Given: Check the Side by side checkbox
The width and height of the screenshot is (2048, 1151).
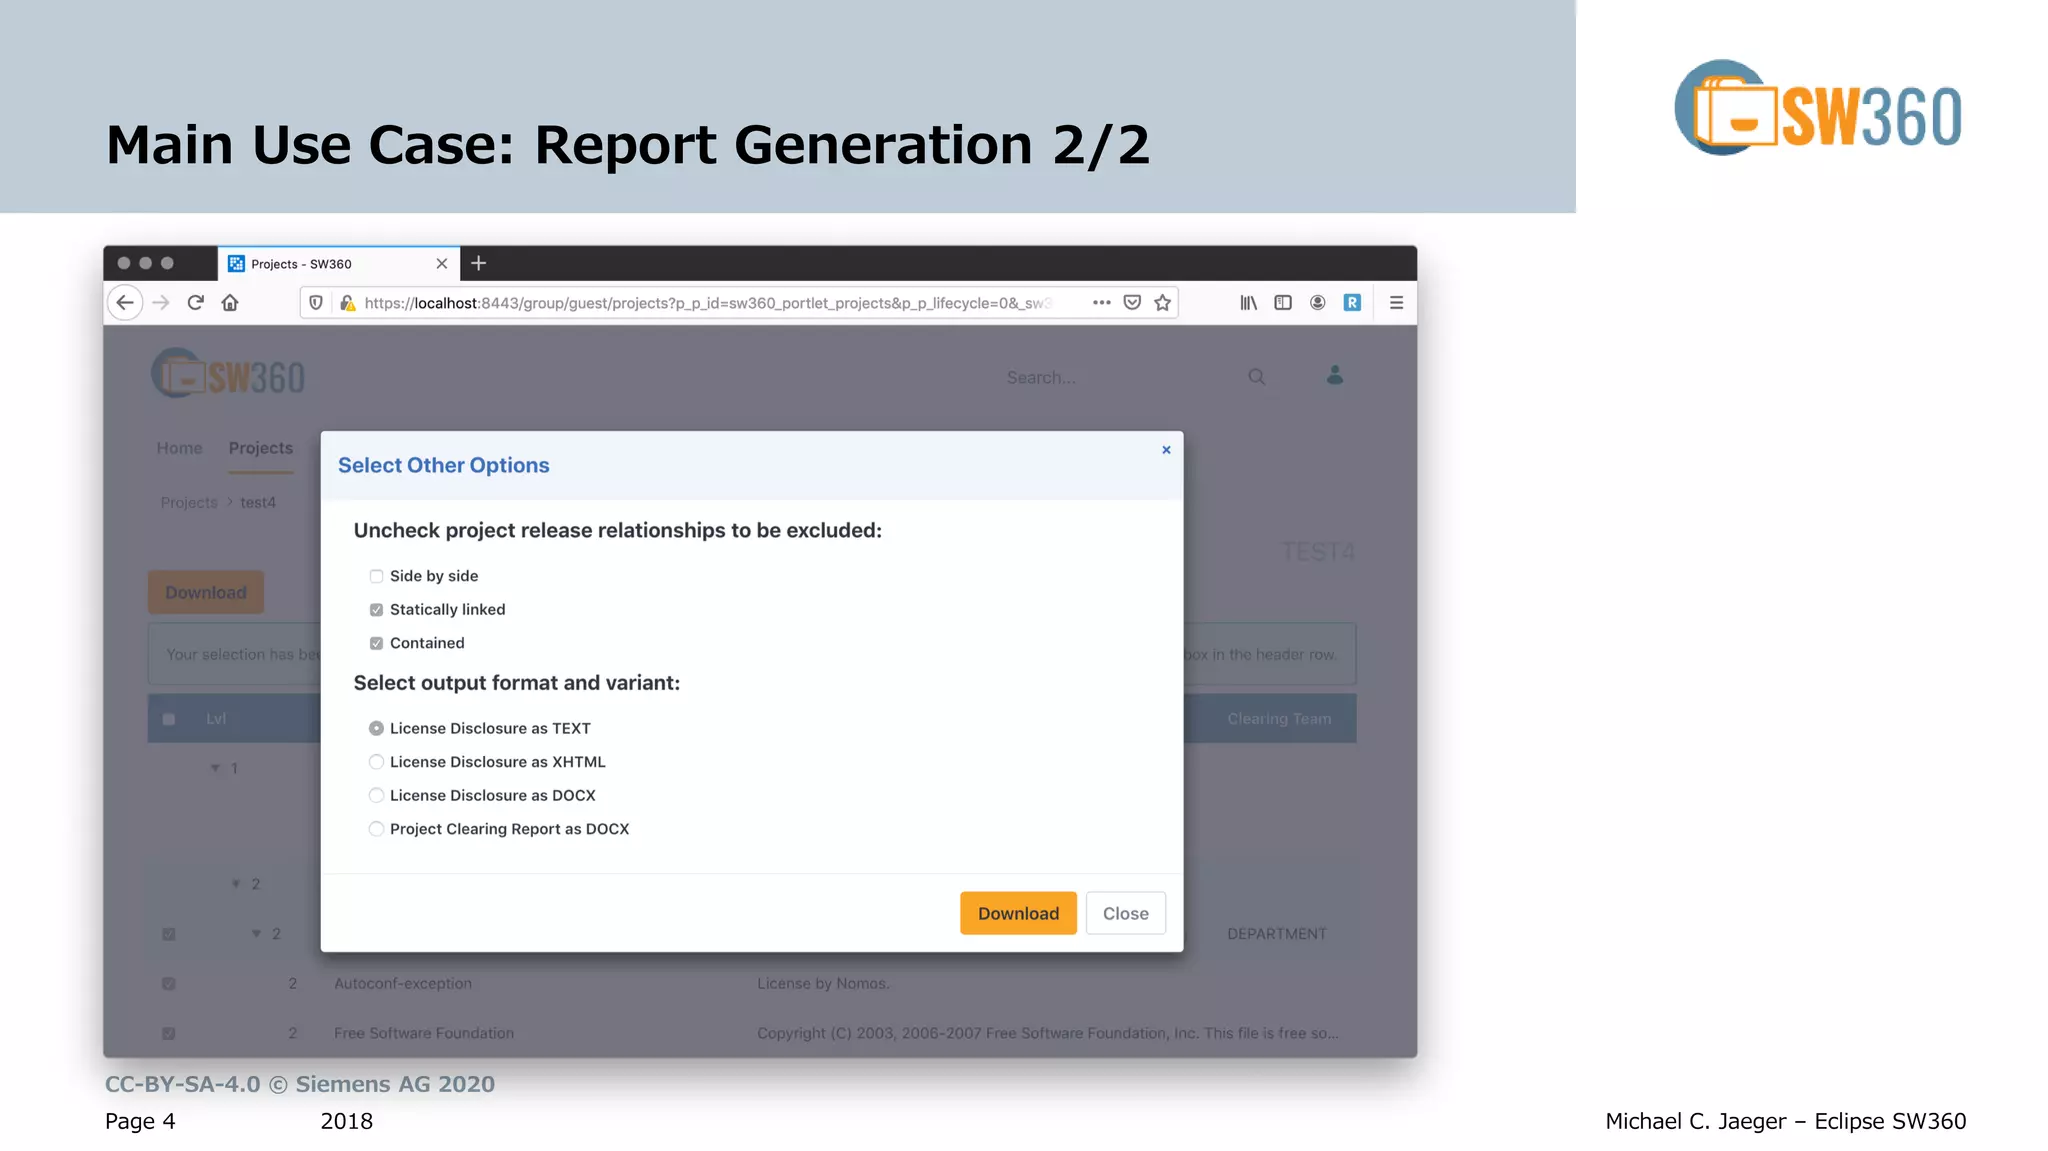Looking at the screenshot, I should tap(376, 576).
